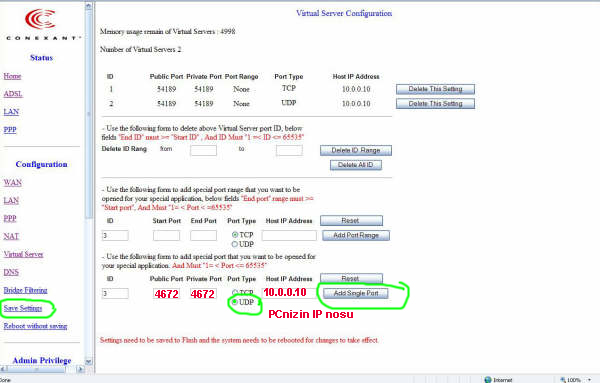Select UDP radio in port range form
The height and width of the screenshot is (383, 600).
tap(235, 244)
